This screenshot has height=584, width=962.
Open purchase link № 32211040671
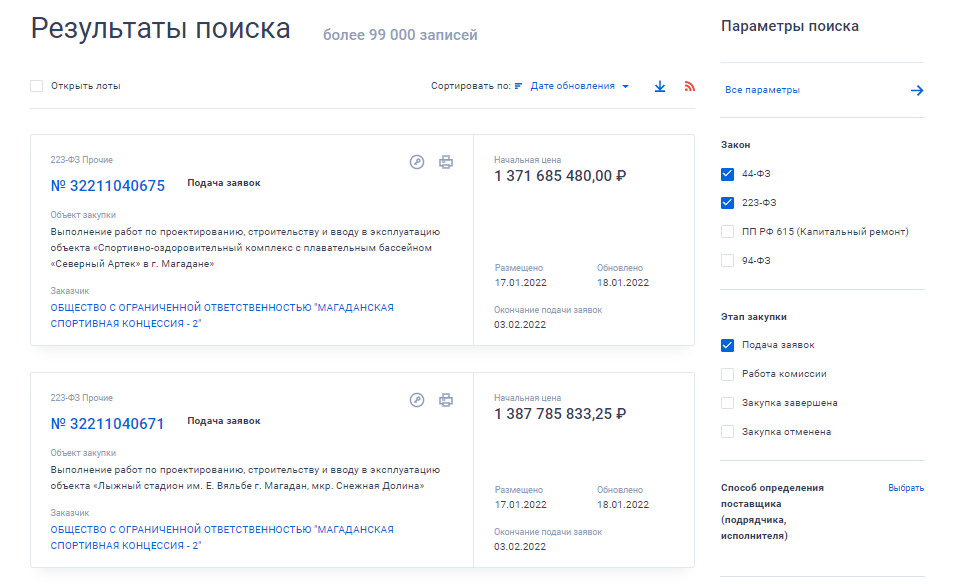coord(107,424)
